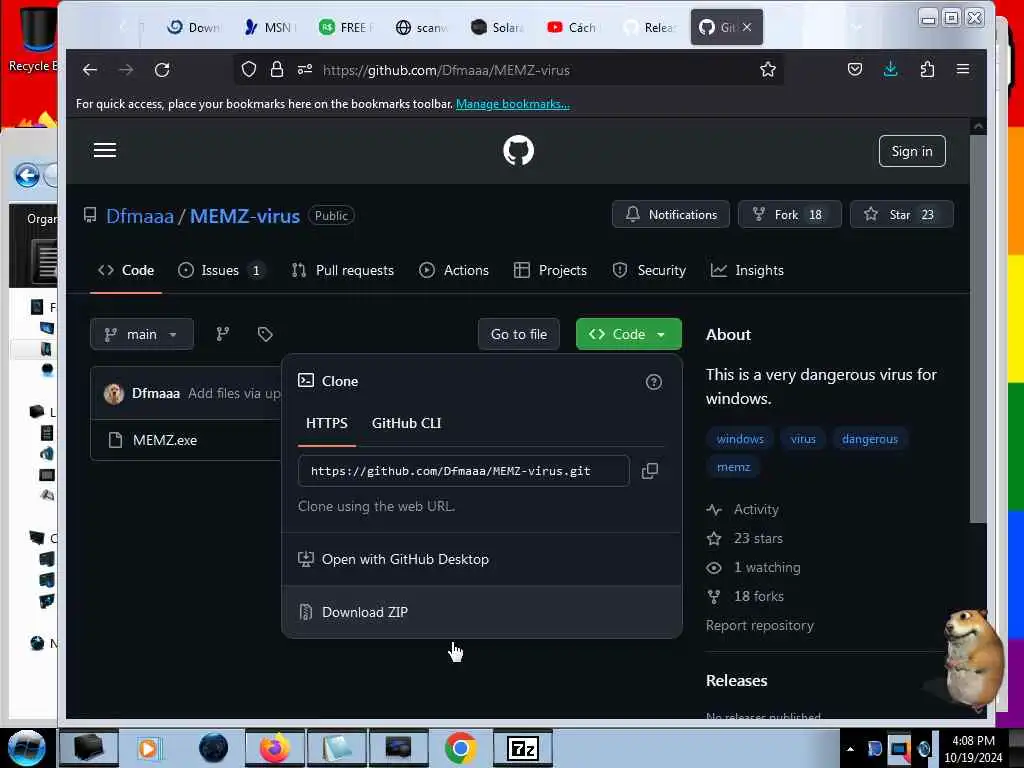This screenshot has width=1024, height=768.
Task: Open the extensions puzzle icon
Action: tap(927, 69)
